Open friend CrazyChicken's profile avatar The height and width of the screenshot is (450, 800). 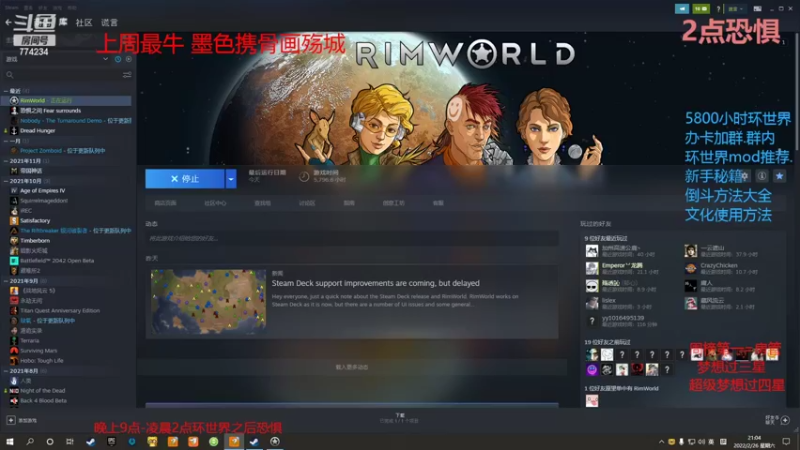coord(690,268)
